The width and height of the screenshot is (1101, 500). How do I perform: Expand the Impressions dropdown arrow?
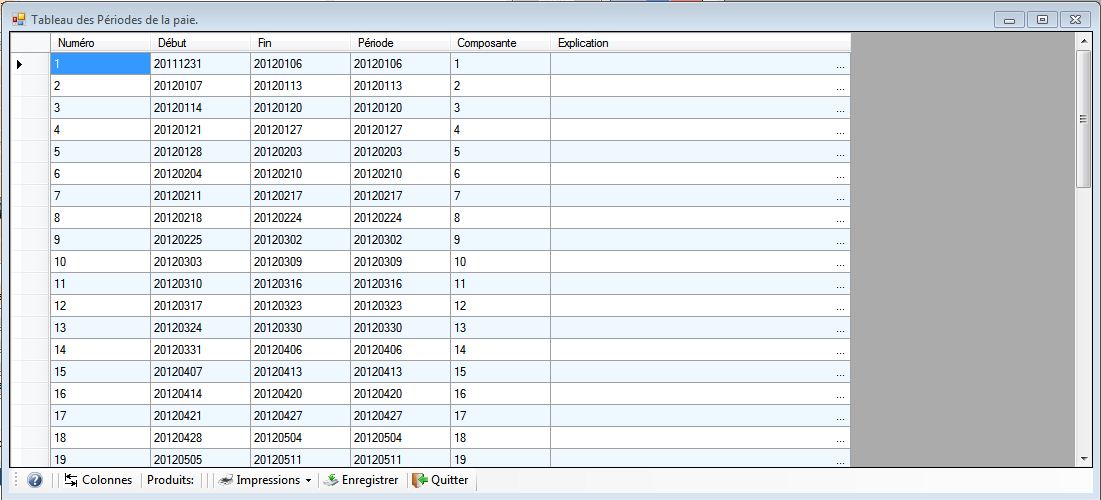tap(308, 480)
